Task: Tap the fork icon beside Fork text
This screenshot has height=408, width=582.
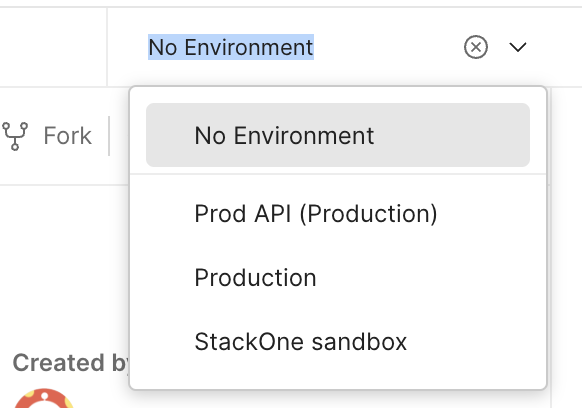Action: [x=15, y=136]
